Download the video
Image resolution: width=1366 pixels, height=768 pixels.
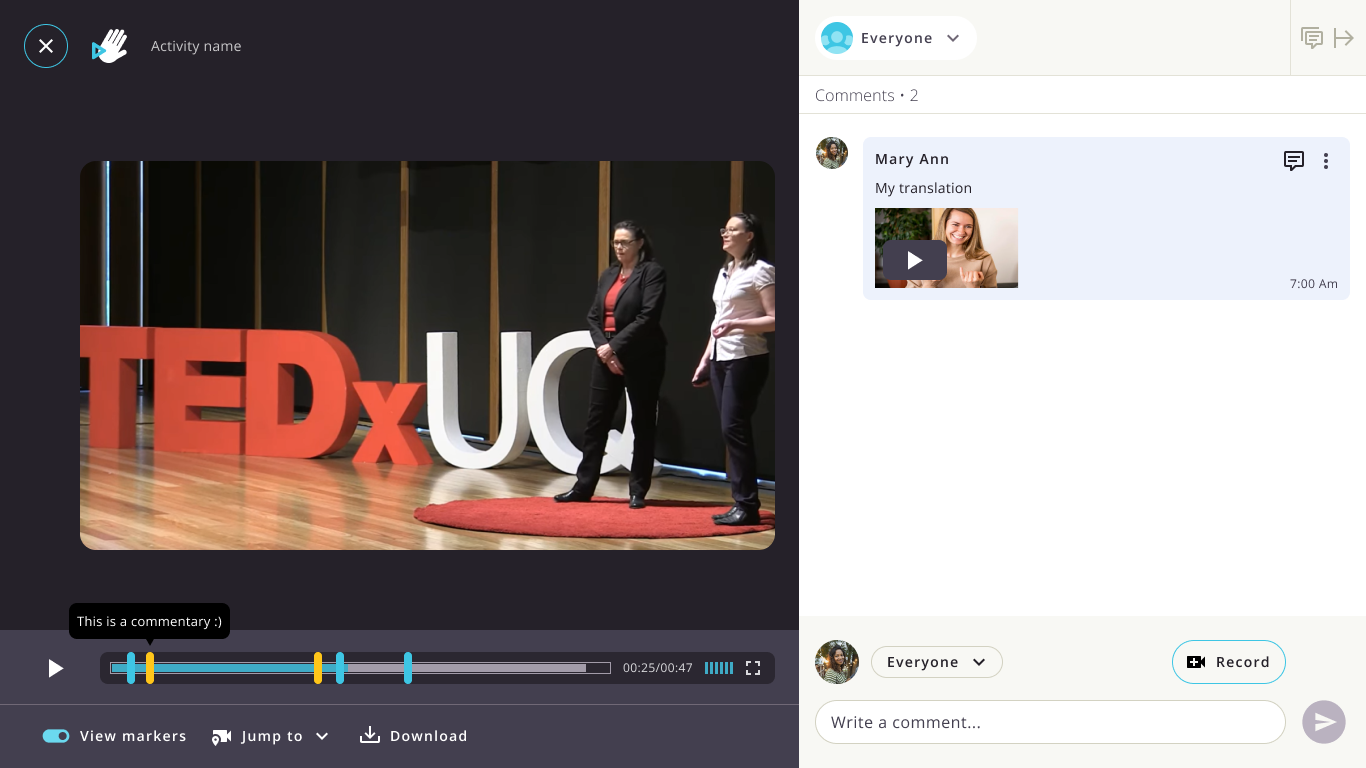pyautogui.click(x=414, y=736)
